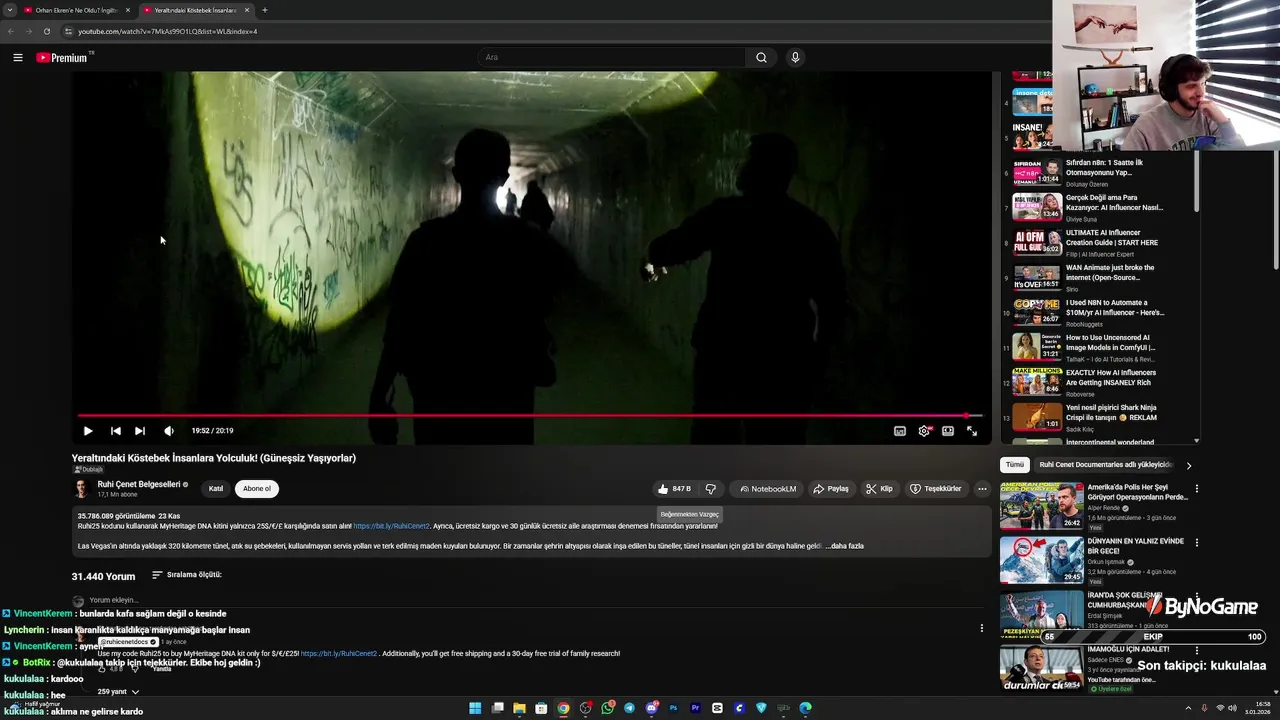Skip to next video in playlist
The height and width of the screenshot is (720, 1280).
[x=140, y=431]
